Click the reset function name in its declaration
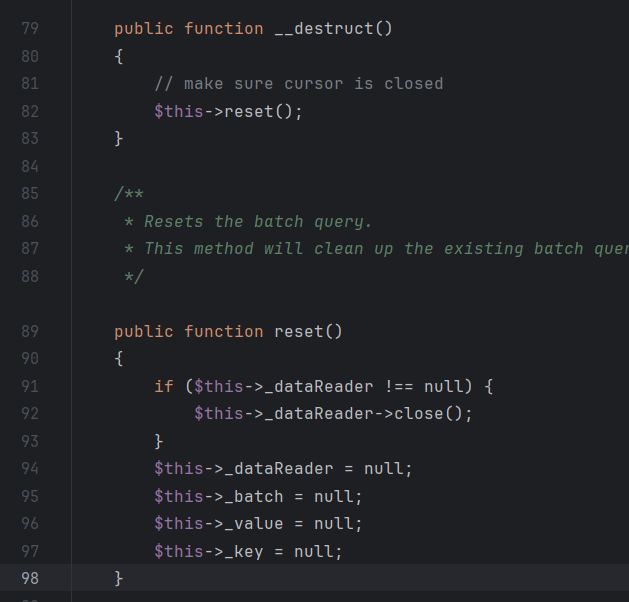 click(x=298, y=331)
